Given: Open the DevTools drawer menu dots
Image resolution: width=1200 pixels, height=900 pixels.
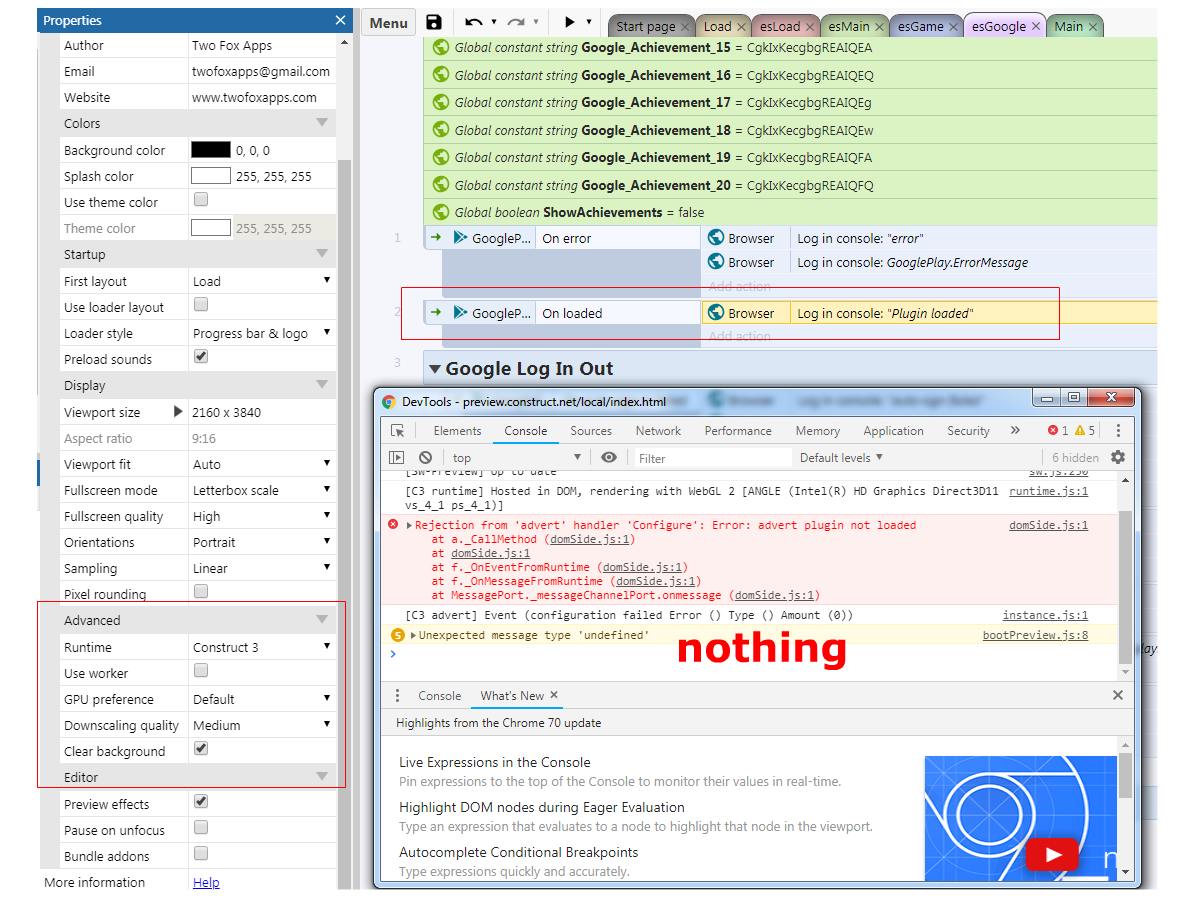Looking at the screenshot, I should coord(397,696).
